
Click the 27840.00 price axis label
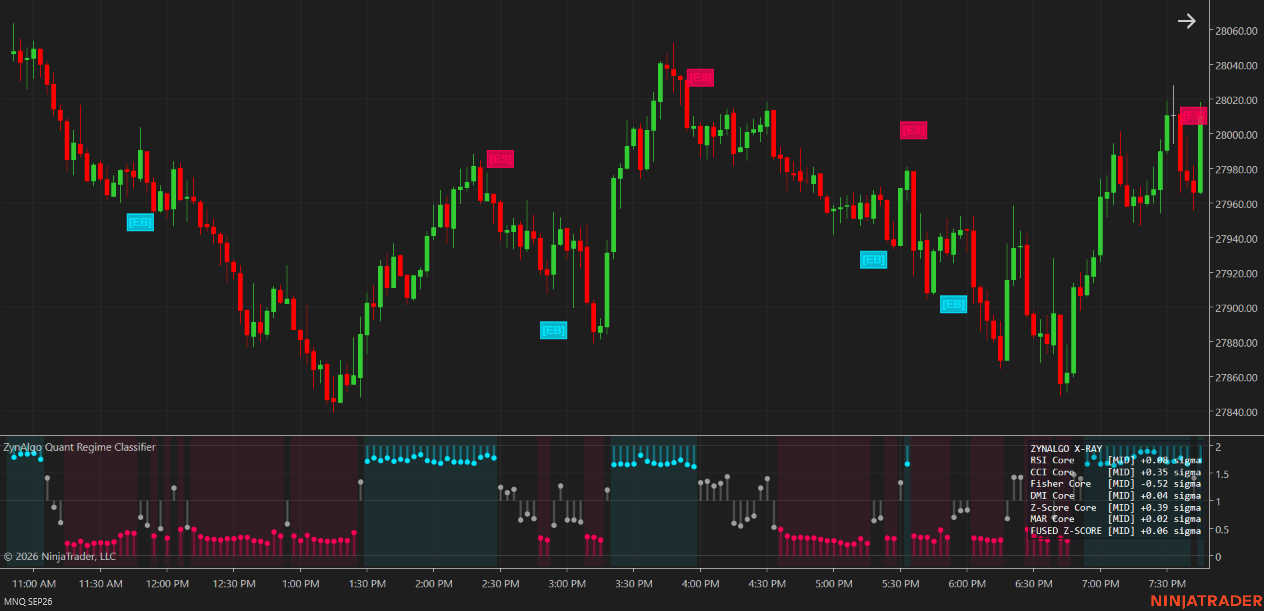tap(1236, 412)
